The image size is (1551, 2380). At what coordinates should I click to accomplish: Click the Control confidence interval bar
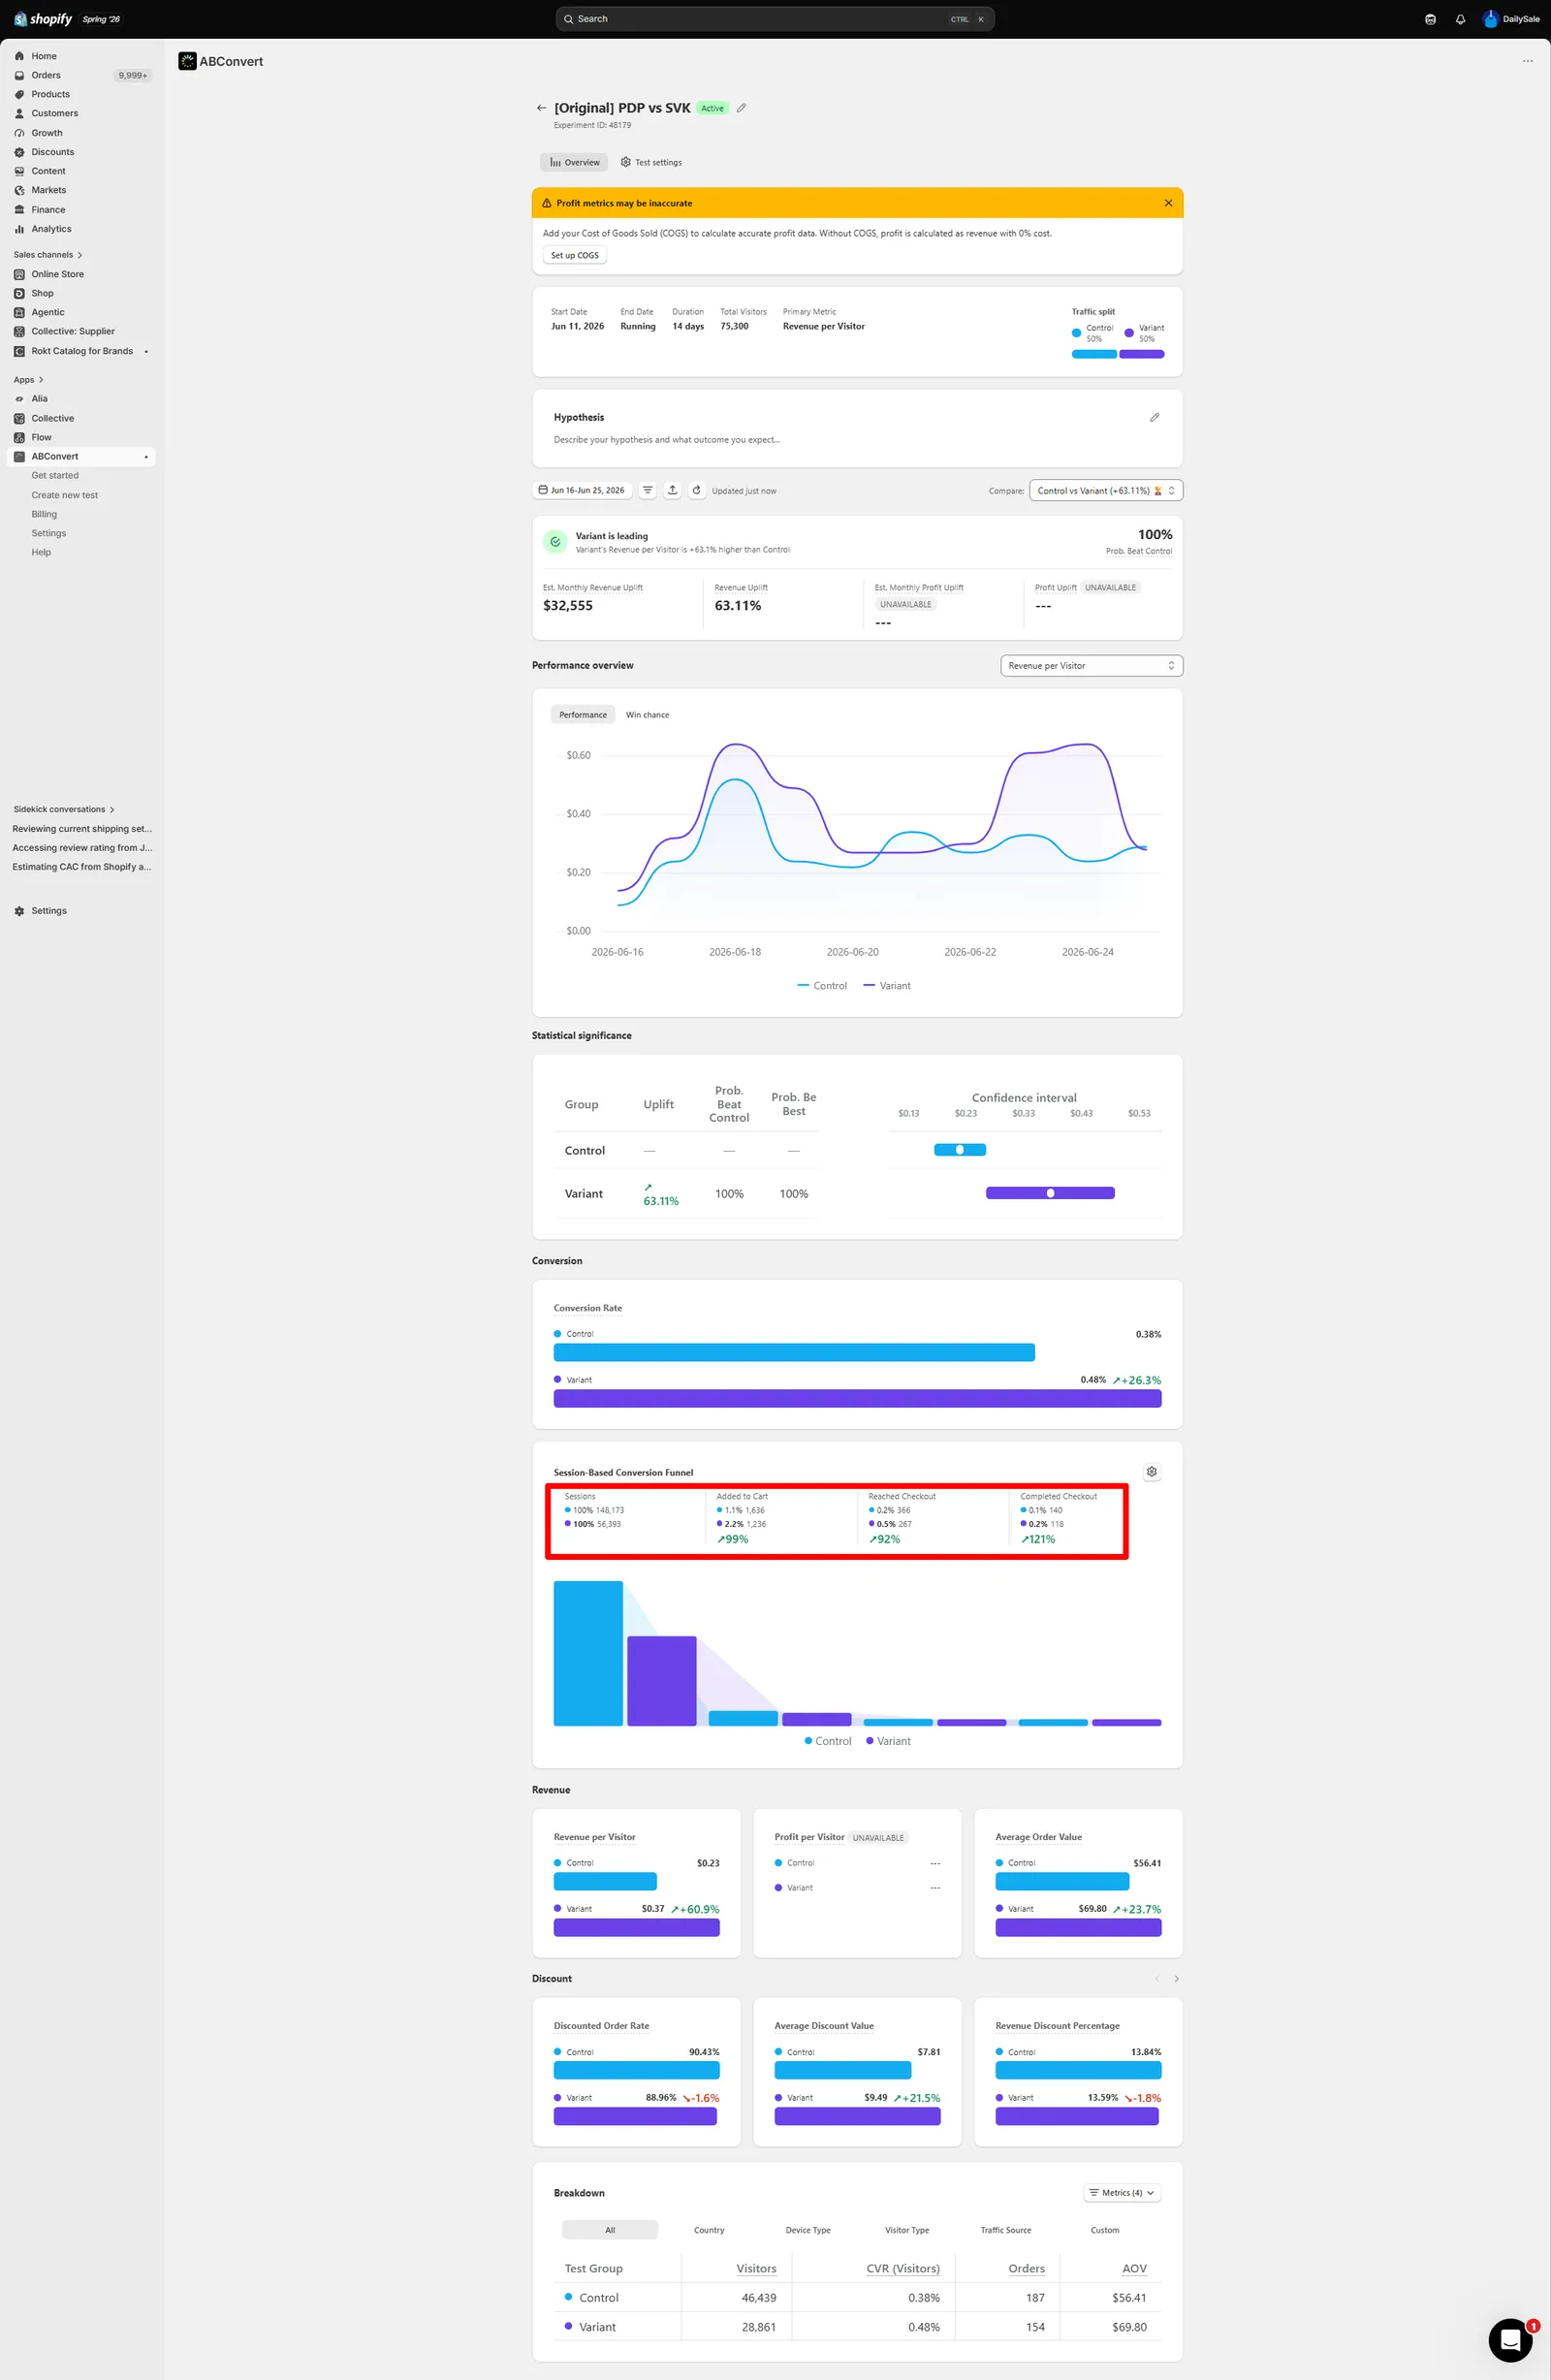tap(960, 1150)
